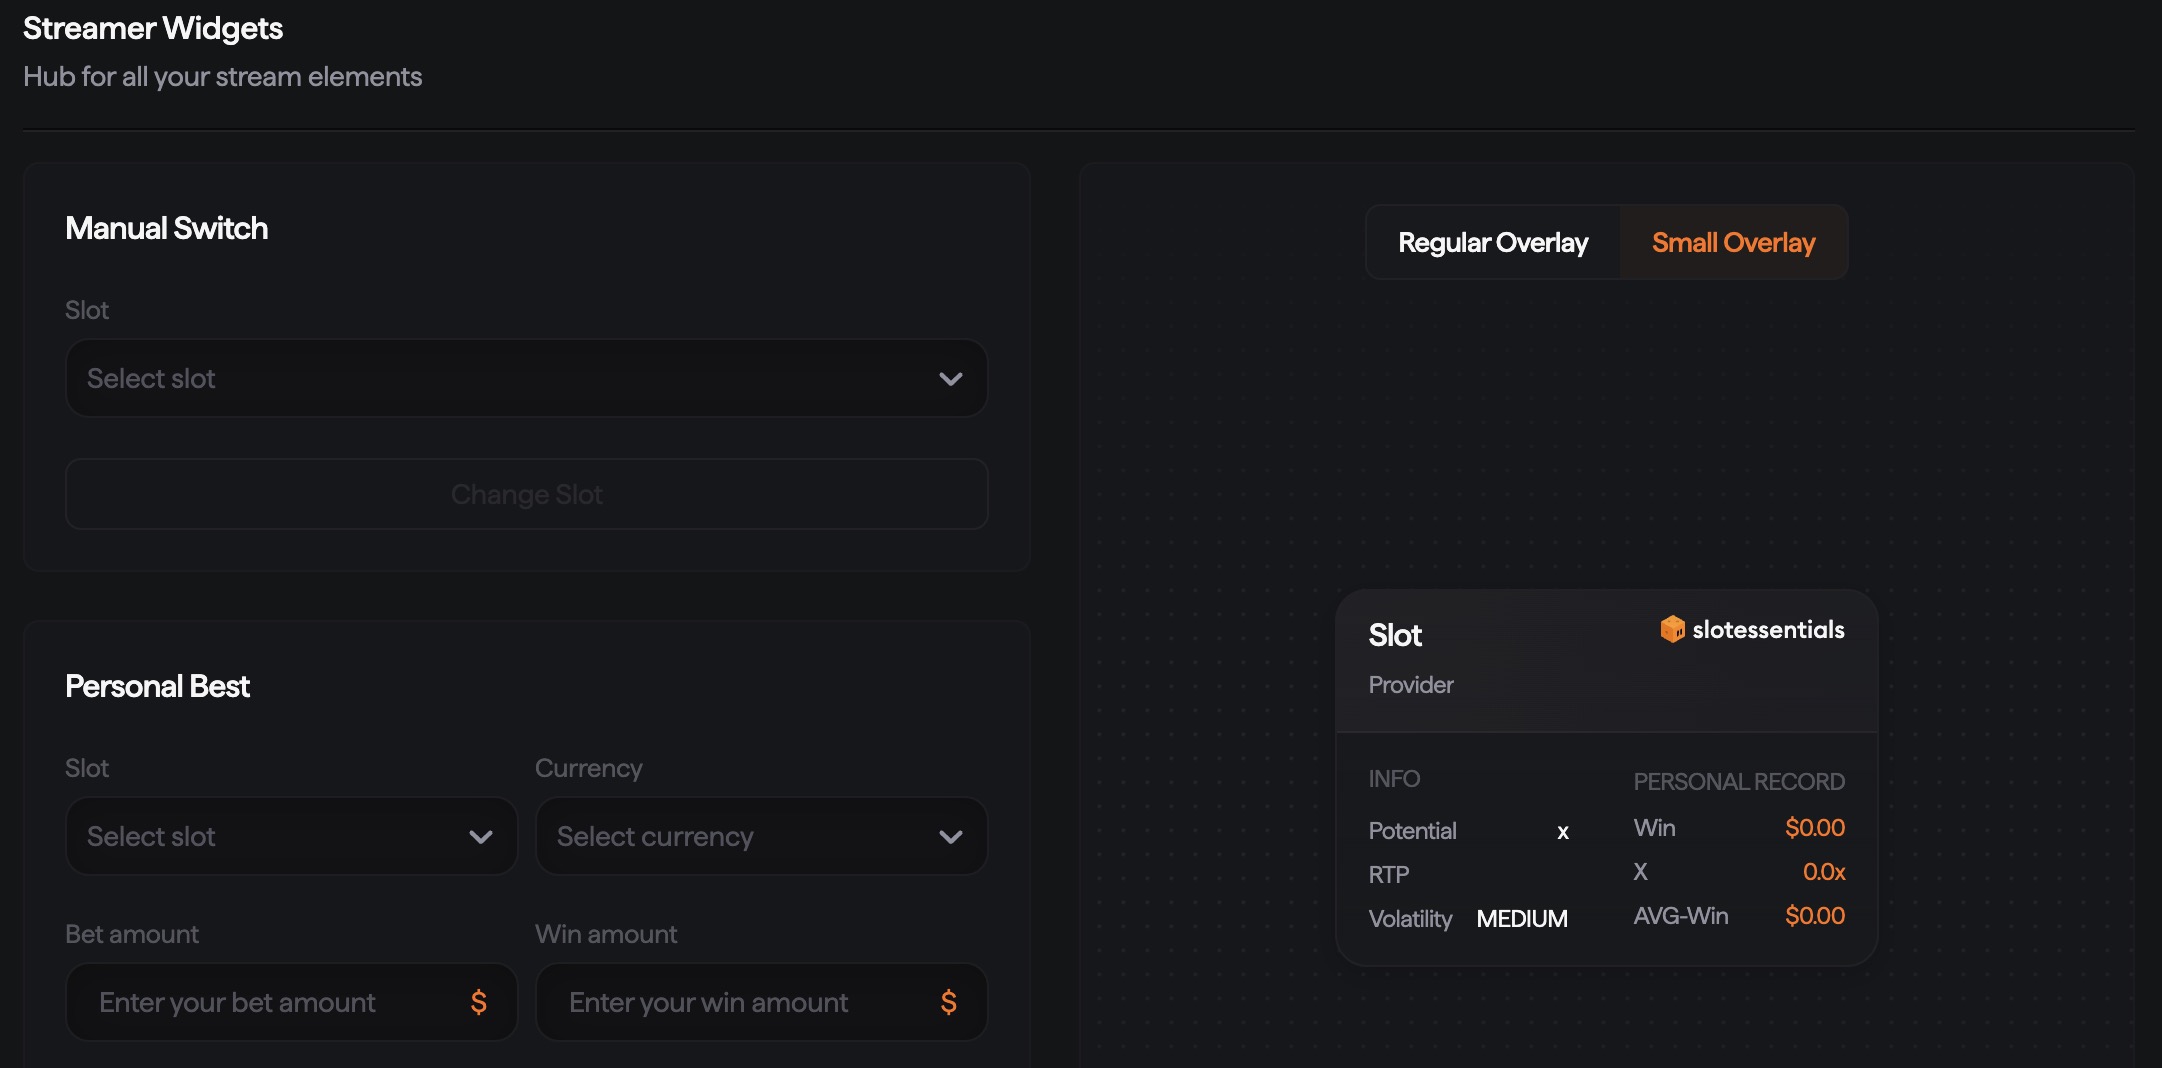This screenshot has height=1068, width=2162.
Task: Click the slotessentials brand name text
Action: (1768, 630)
